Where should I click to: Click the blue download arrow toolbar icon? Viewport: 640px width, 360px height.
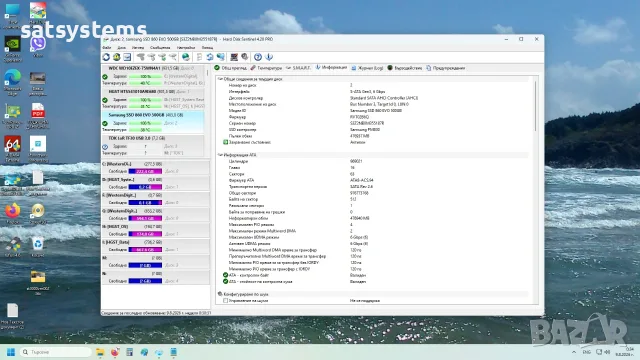pyautogui.click(x=269, y=57)
